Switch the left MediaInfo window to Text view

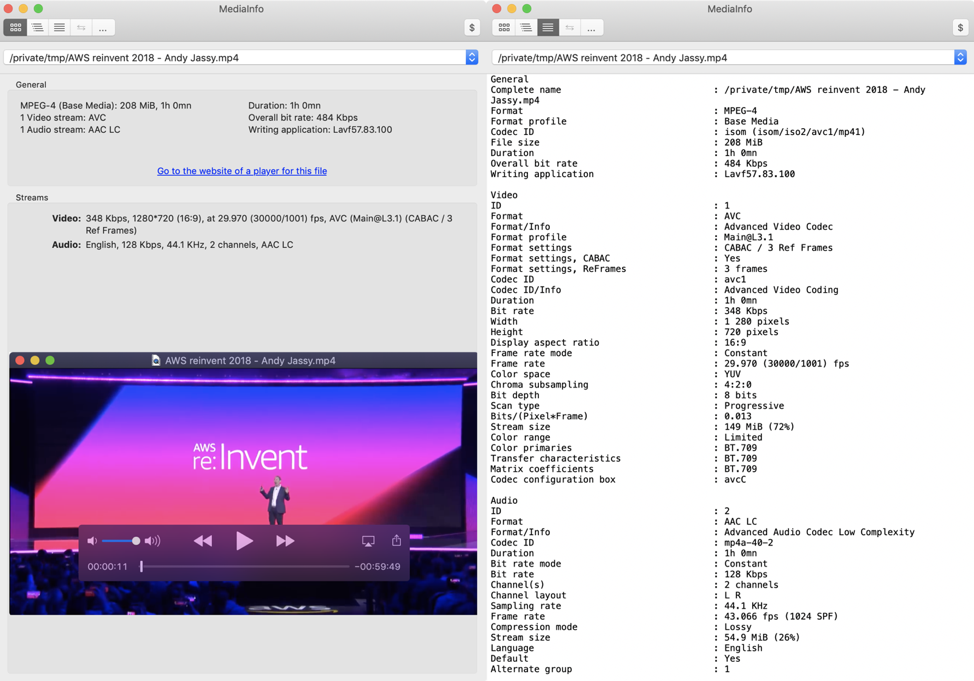pos(58,27)
